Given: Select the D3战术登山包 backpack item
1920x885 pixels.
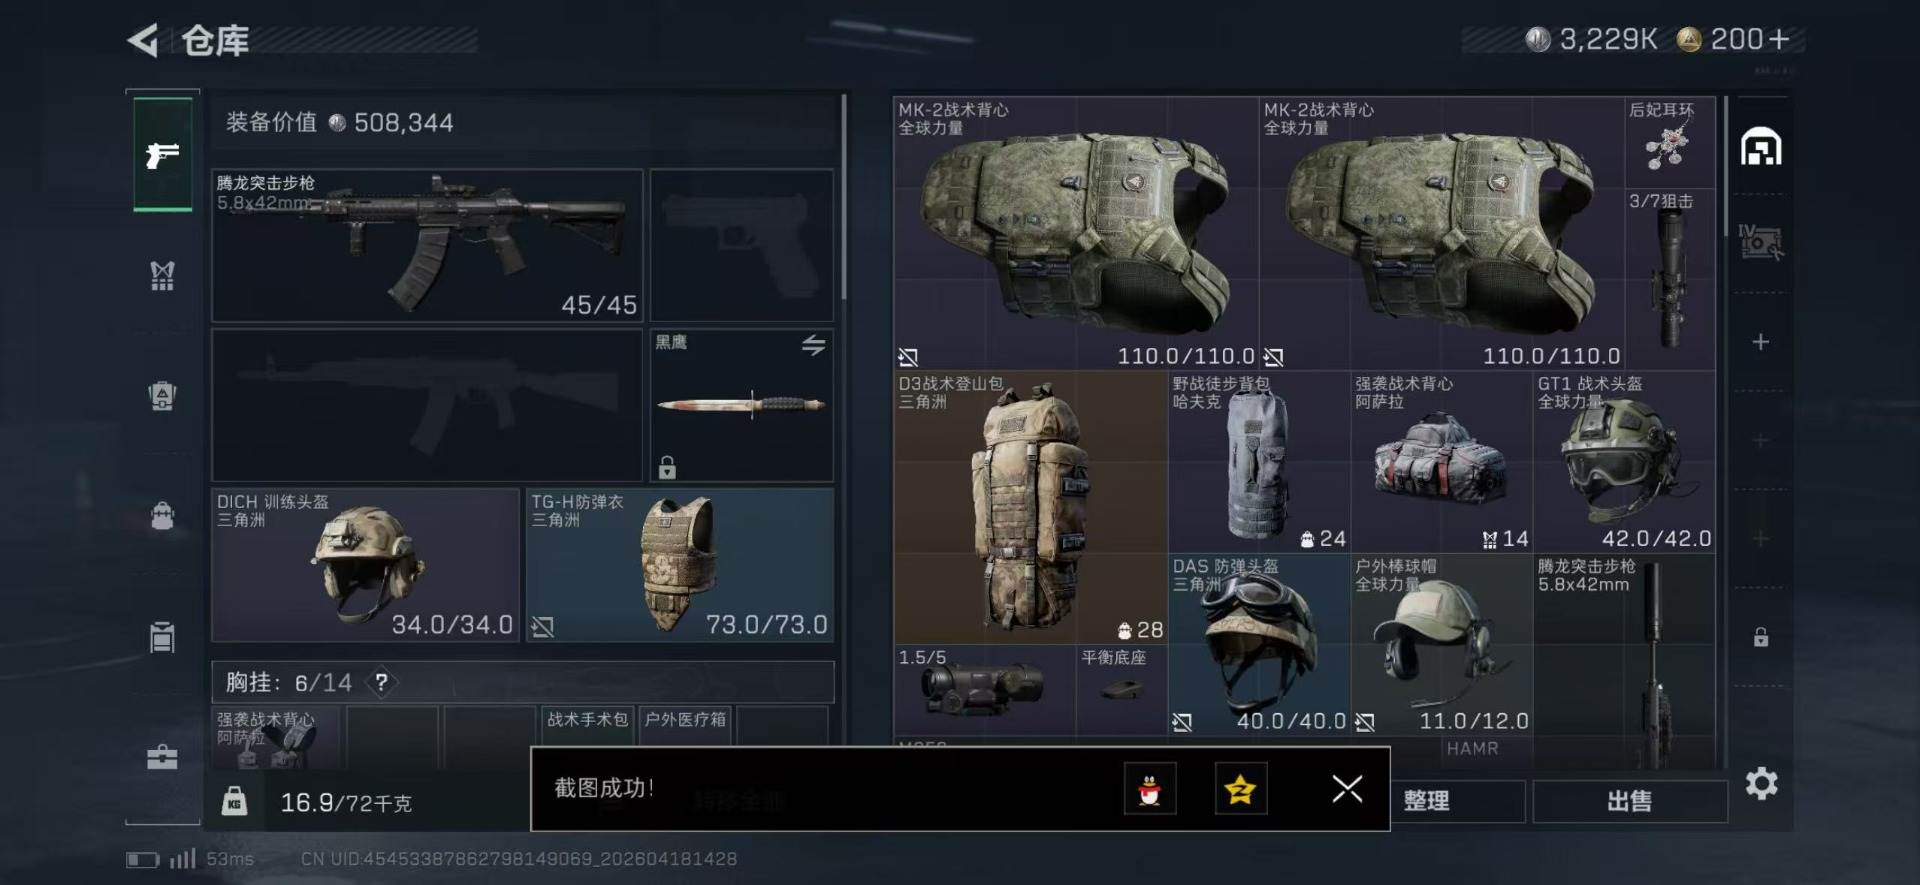Looking at the screenshot, I should [x=1030, y=507].
